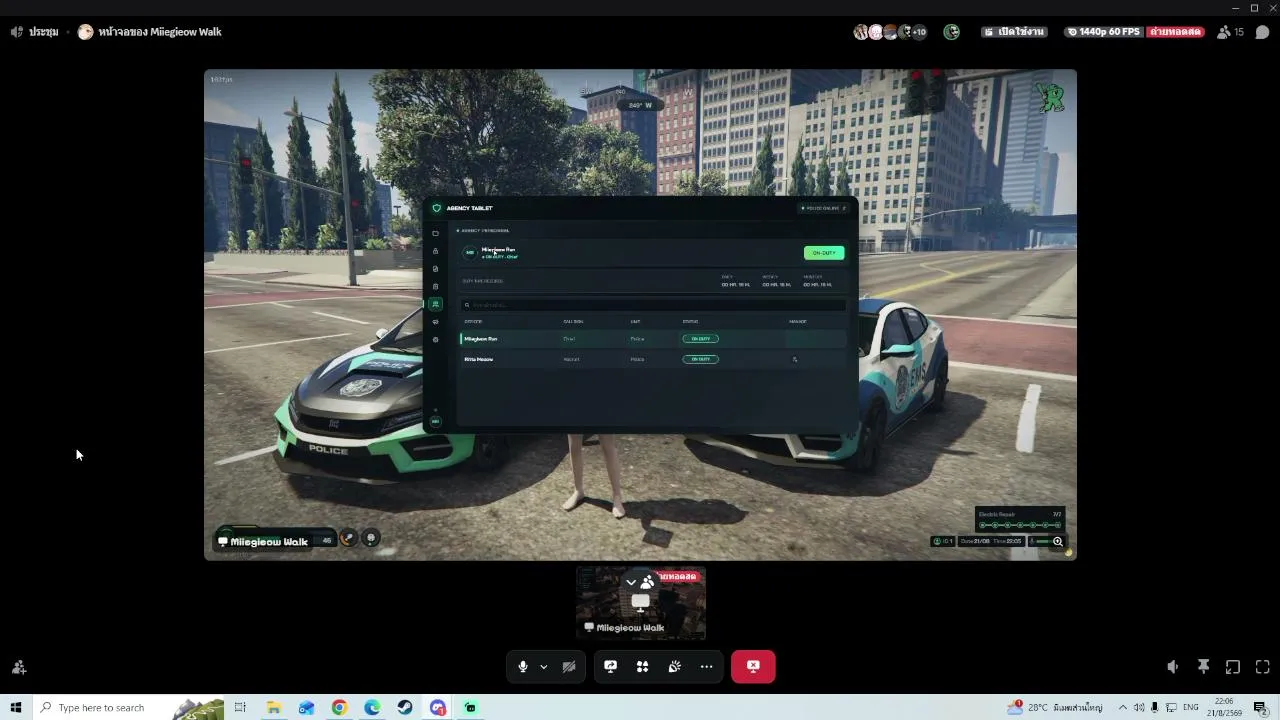Viewport: 1280px width, 720px height.
Task: Click ON DUTY status badge for Ritta Meeow
Action: [700, 359]
